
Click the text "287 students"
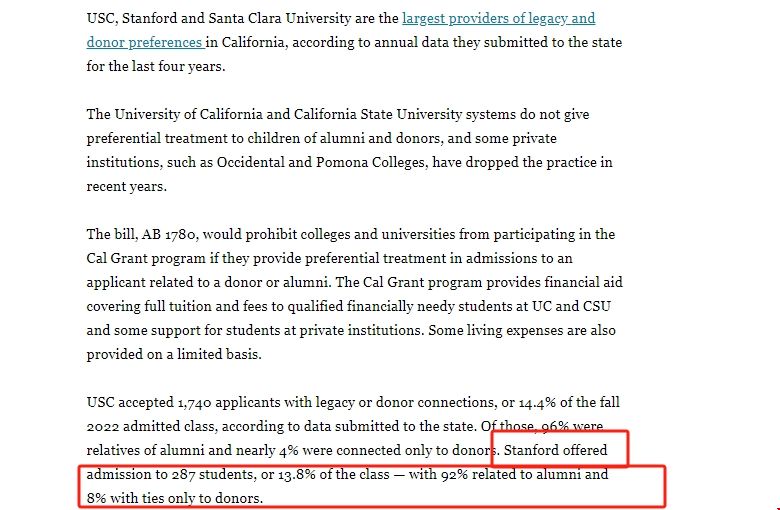[197, 475]
